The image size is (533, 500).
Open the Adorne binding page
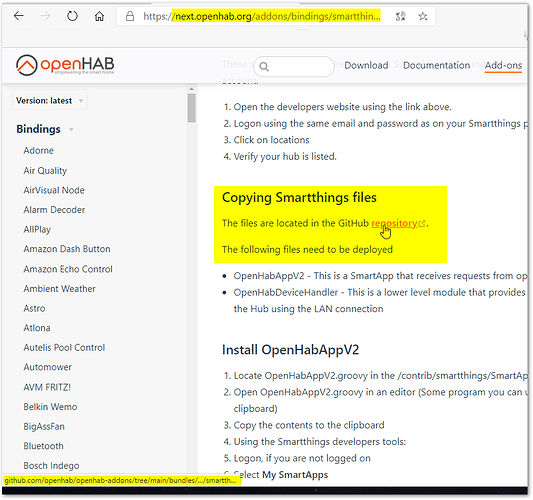39,151
